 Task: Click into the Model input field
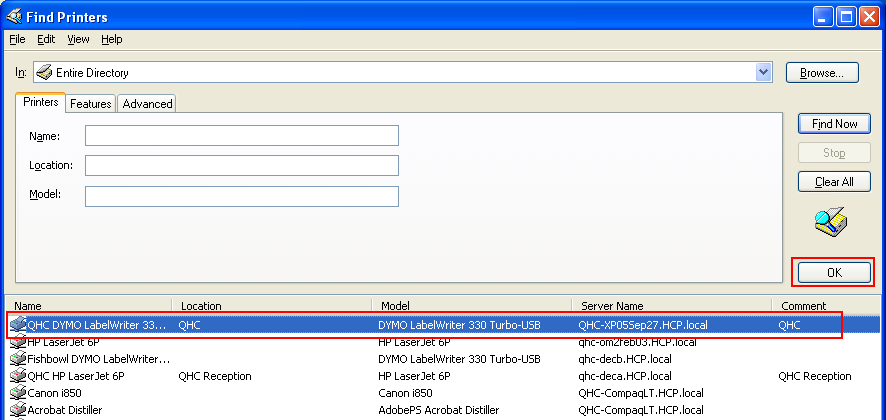[x=242, y=196]
